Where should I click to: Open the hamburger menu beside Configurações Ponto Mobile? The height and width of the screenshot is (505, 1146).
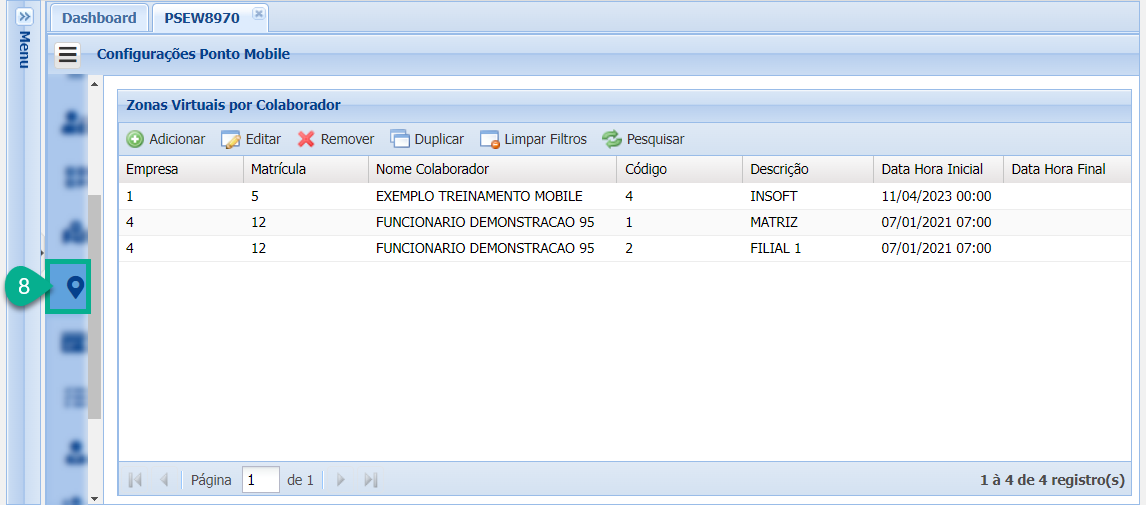tap(68, 54)
